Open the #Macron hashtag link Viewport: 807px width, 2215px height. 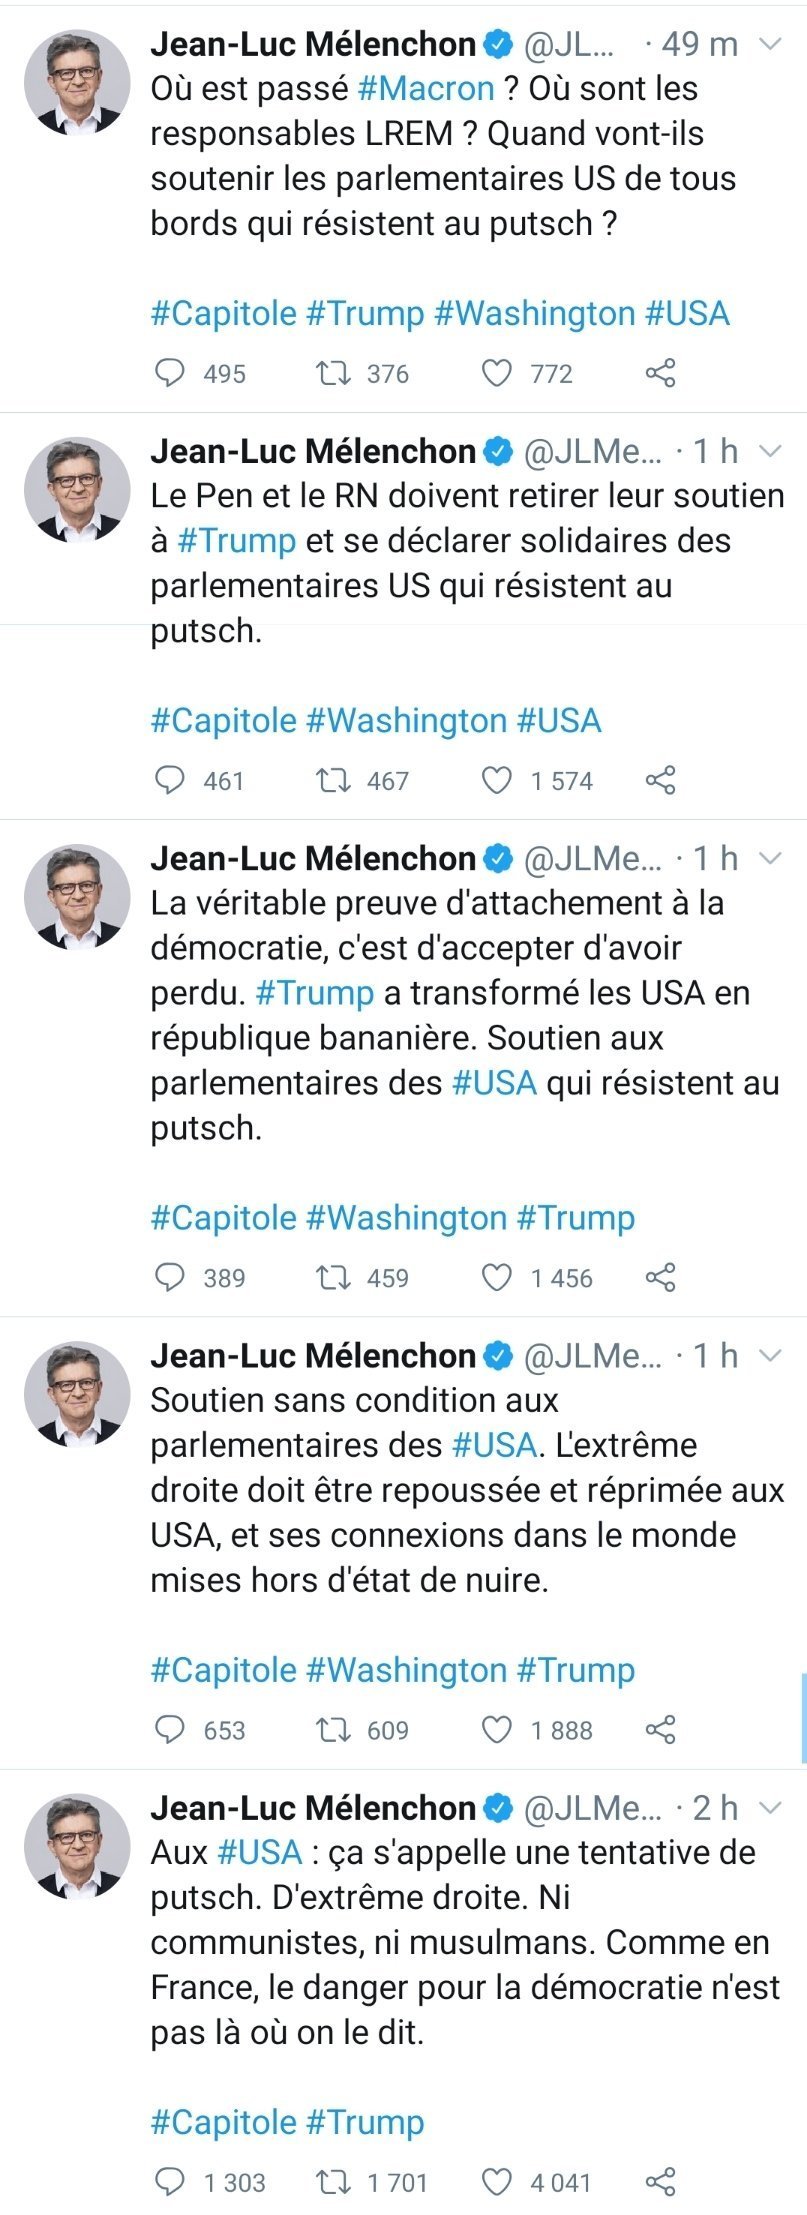tap(426, 89)
